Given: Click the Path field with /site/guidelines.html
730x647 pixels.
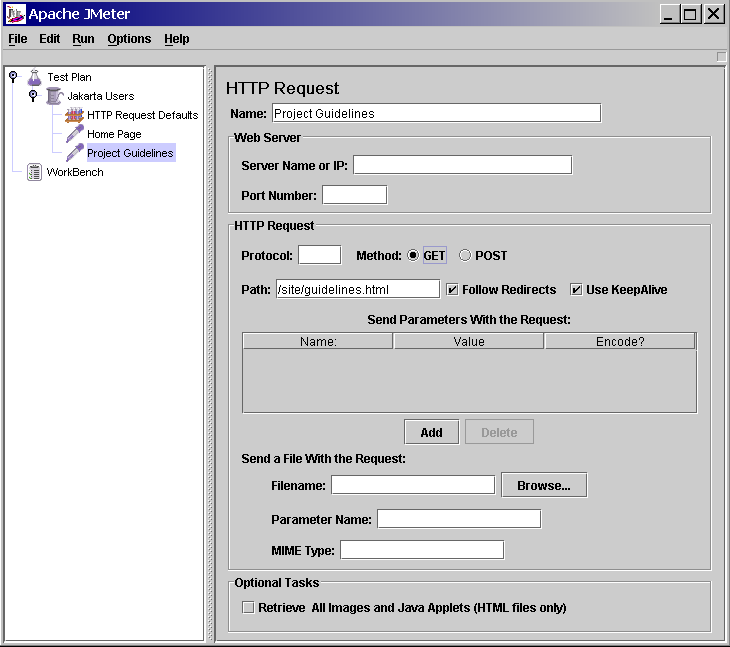Looking at the screenshot, I should [358, 289].
